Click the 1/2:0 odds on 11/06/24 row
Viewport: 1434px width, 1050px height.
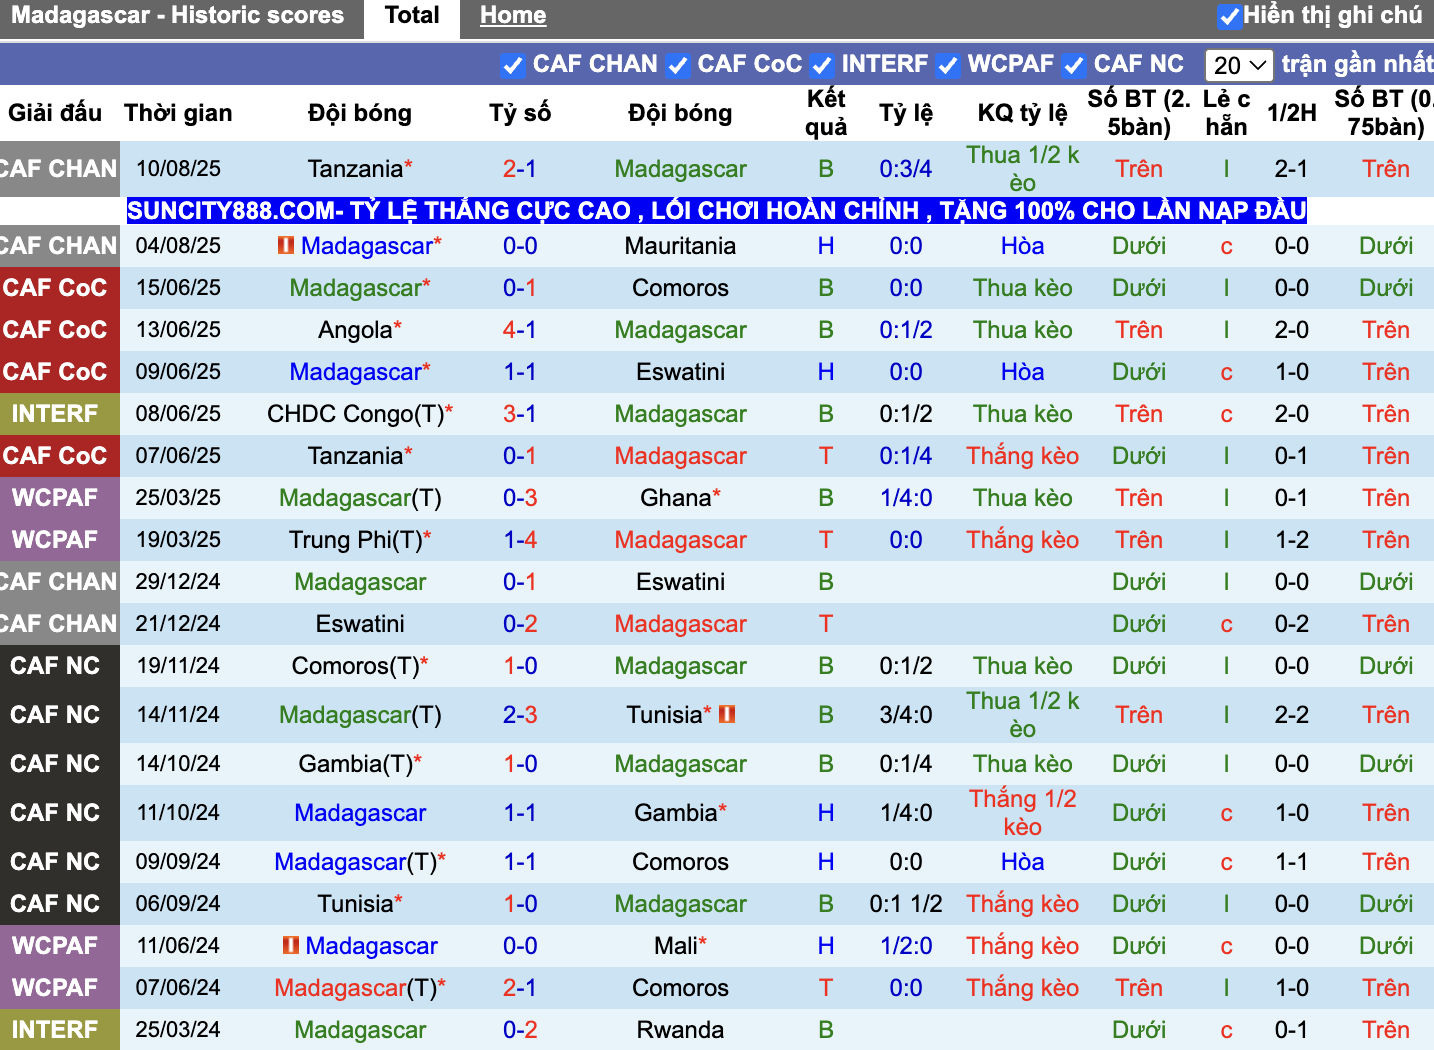point(906,946)
